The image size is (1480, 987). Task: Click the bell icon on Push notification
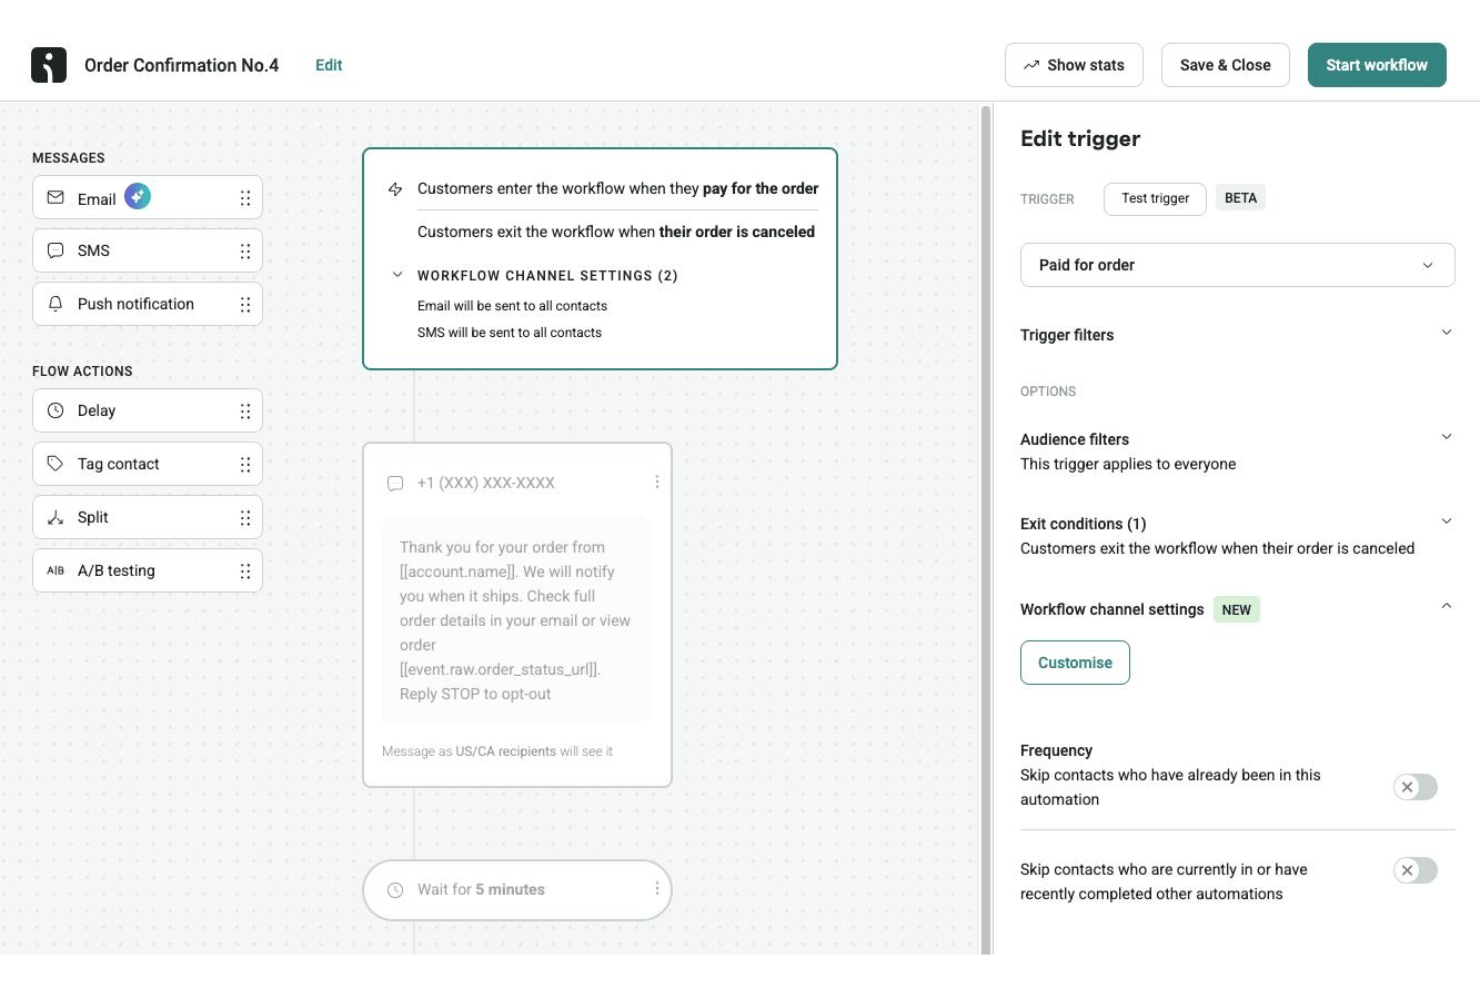click(56, 304)
